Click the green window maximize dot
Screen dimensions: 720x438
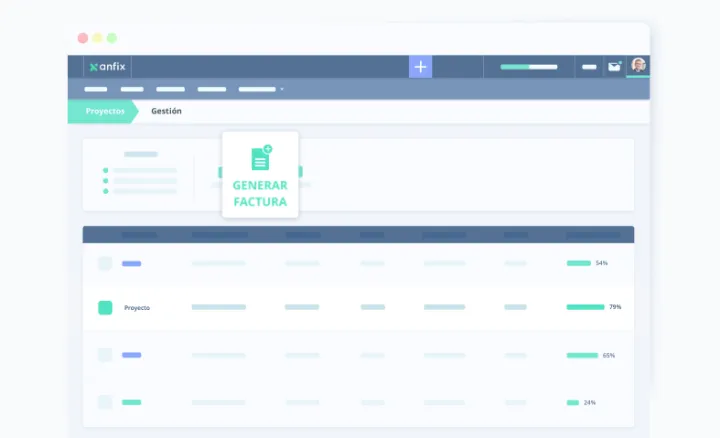pyautogui.click(x=112, y=38)
